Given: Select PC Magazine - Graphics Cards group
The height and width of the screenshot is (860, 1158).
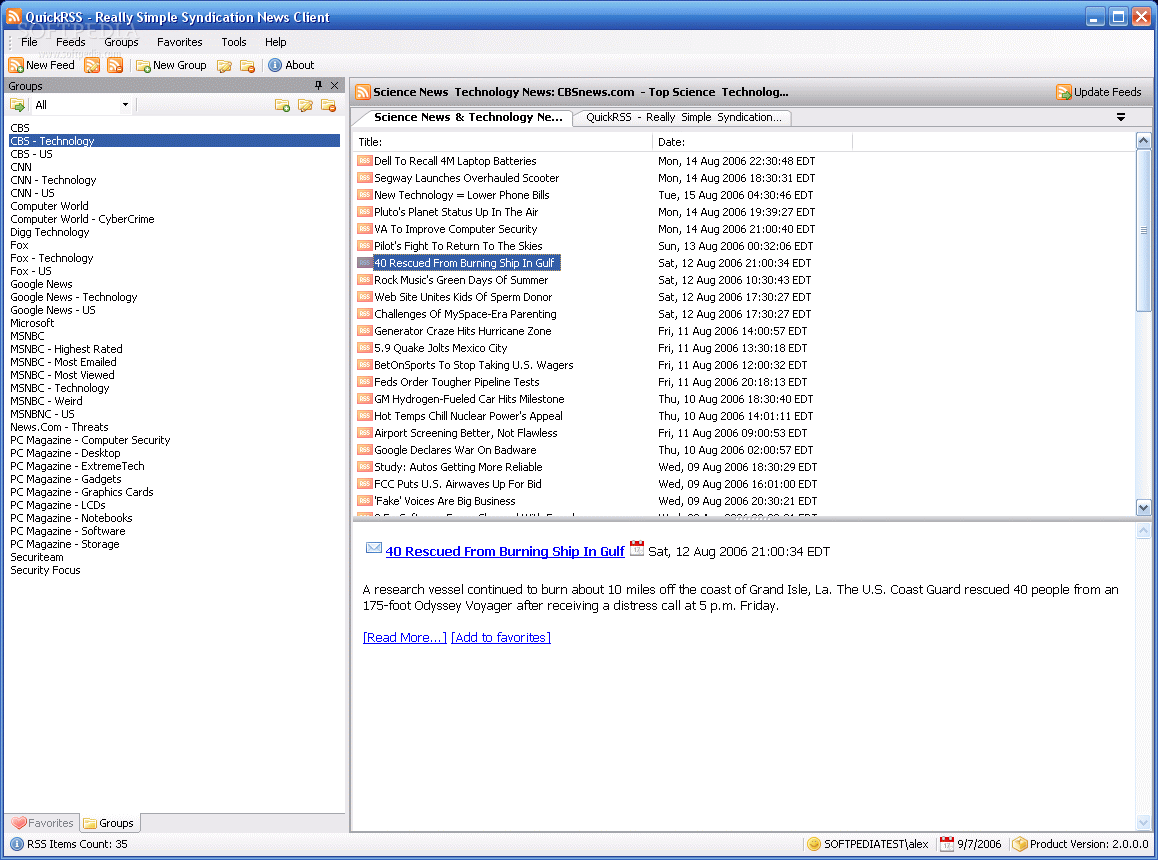Looking at the screenshot, I should [82, 492].
